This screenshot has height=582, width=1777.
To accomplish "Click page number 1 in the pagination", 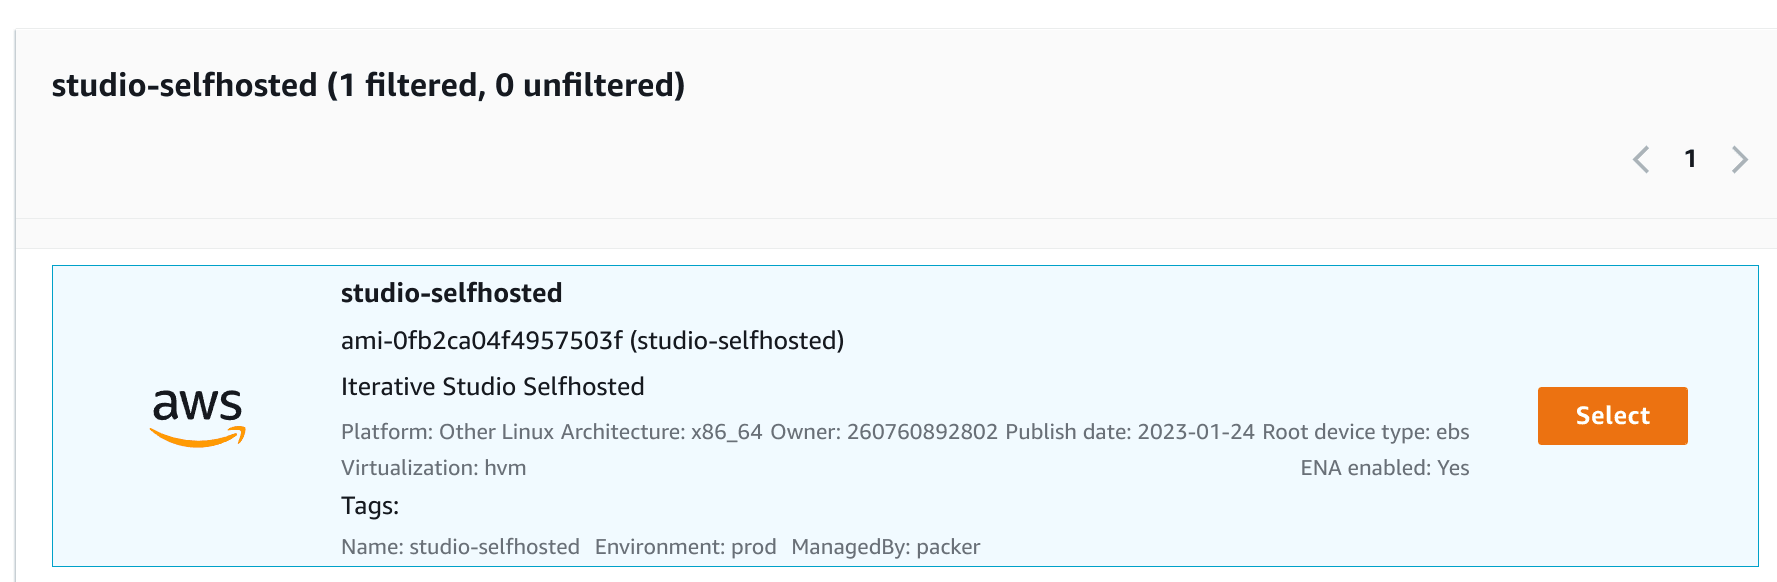I will [x=1690, y=159].
